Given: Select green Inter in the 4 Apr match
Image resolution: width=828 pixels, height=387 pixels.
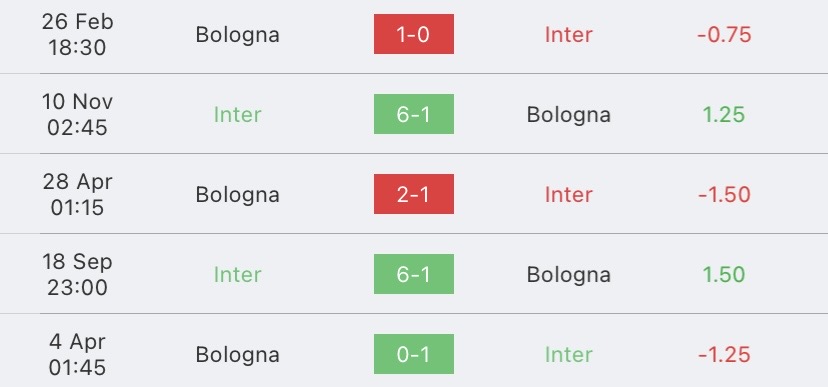Looking at the screenshot, I should 568,354.
